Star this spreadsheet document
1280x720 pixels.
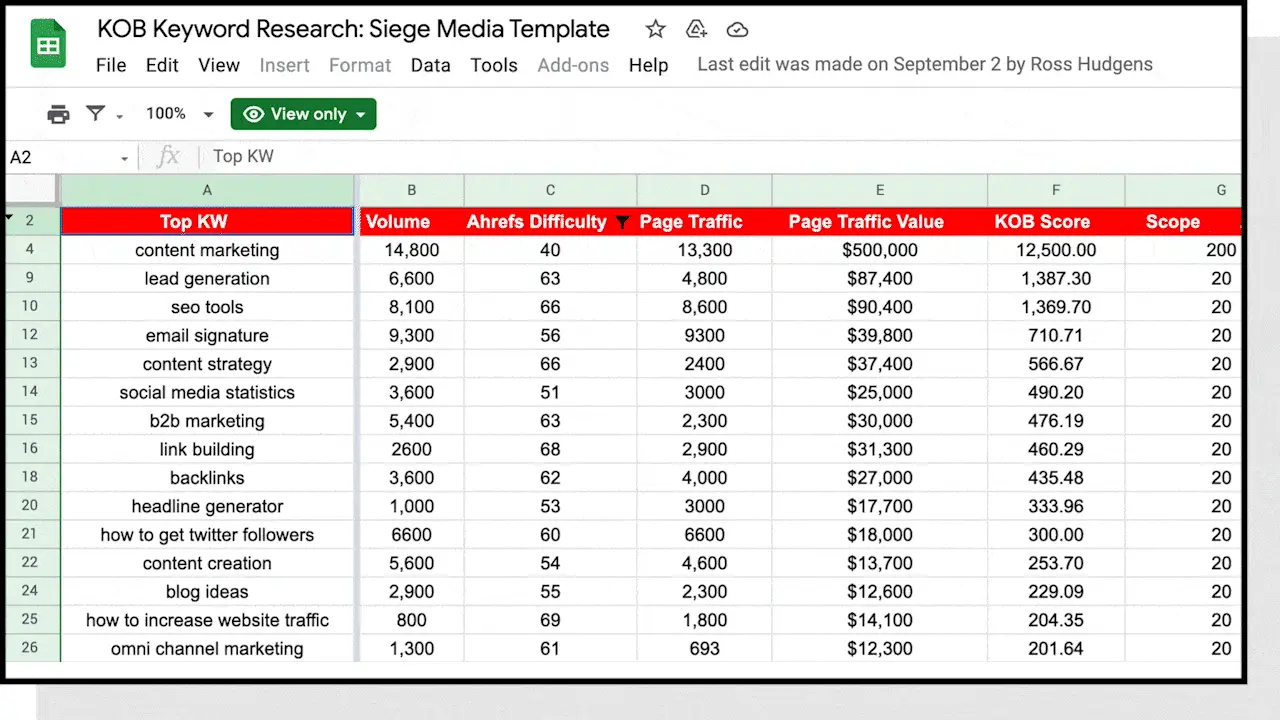pos(655,29)
